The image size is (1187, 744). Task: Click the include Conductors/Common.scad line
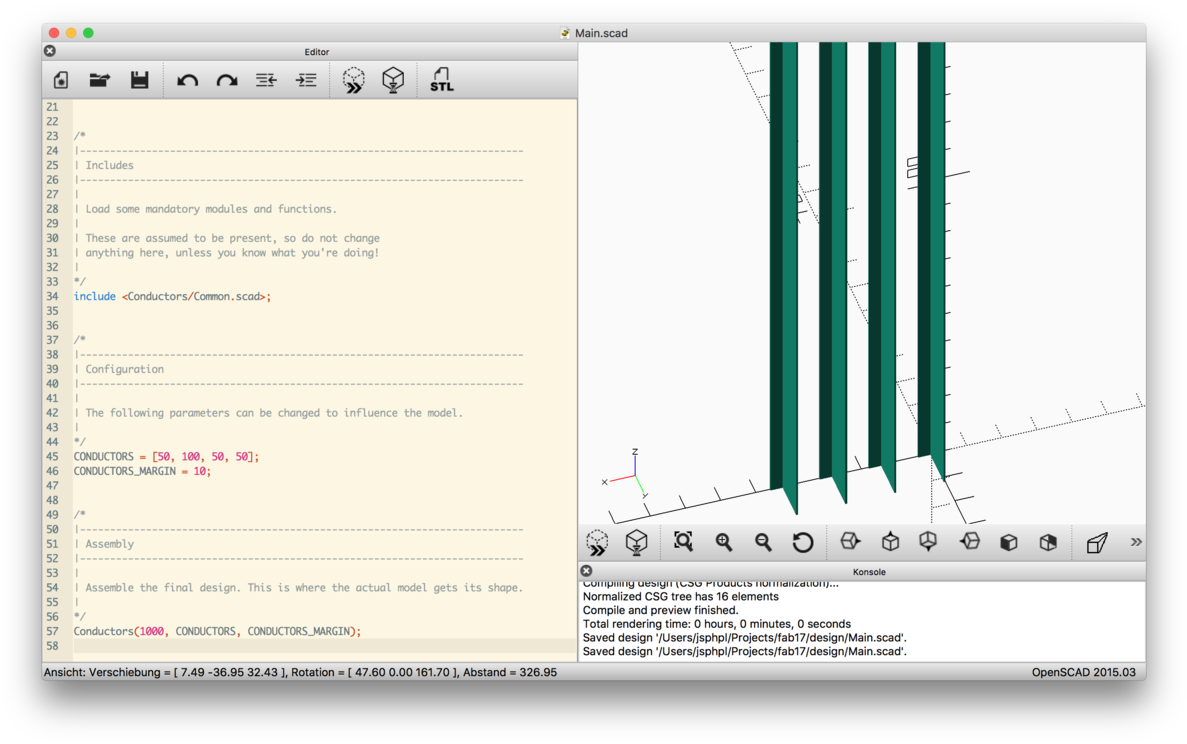pyautogui.click(x=172, y=296)
